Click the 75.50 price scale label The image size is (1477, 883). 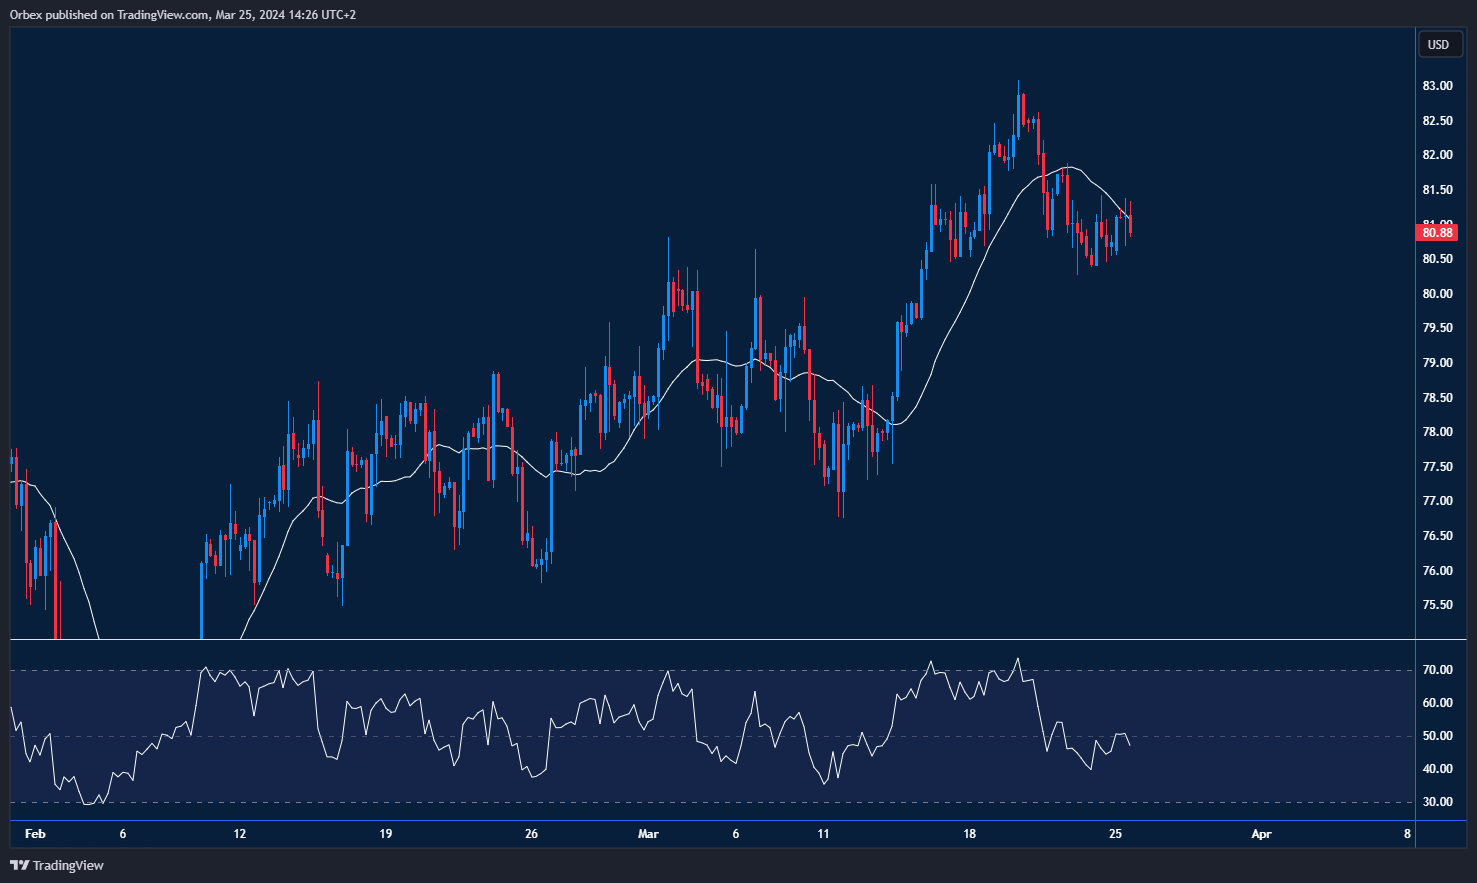[x=1437, y=605]
